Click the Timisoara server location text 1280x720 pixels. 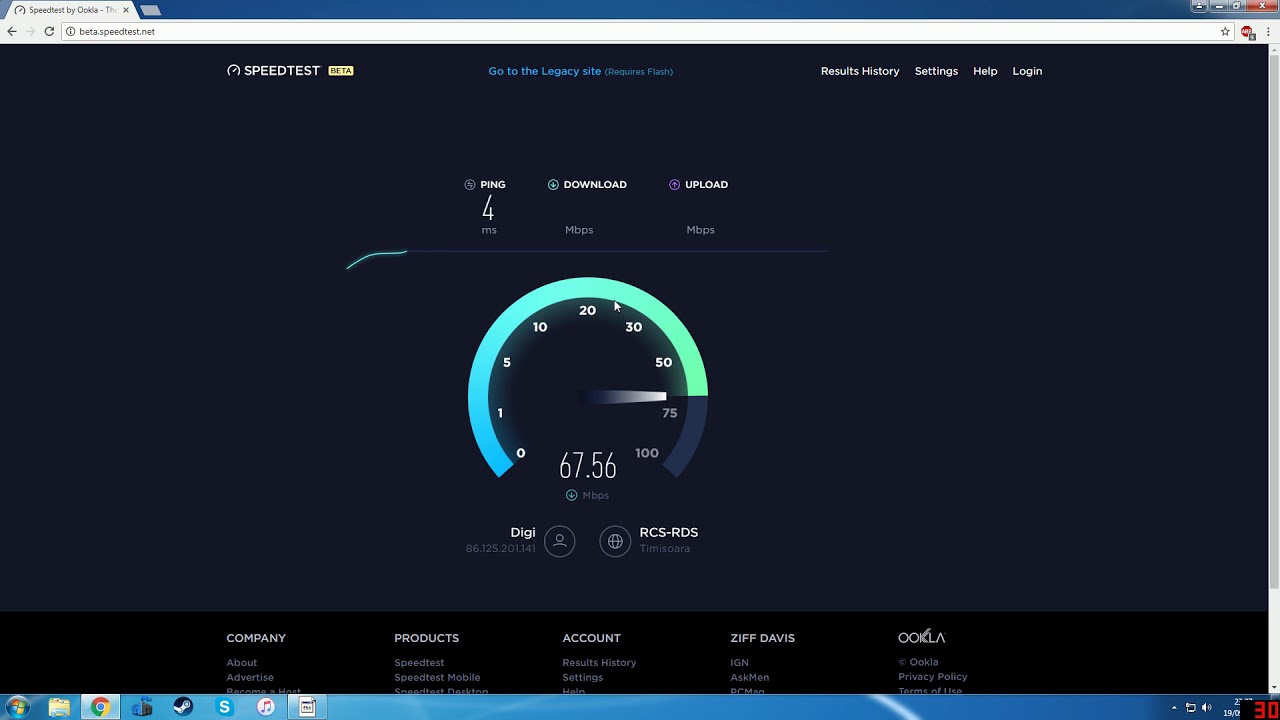pos(665,548)
